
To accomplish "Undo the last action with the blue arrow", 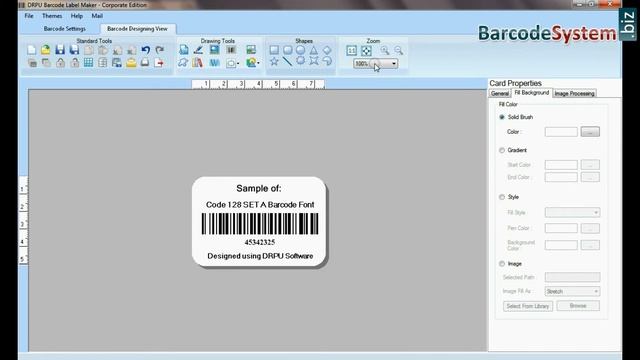I will [146, 50].
